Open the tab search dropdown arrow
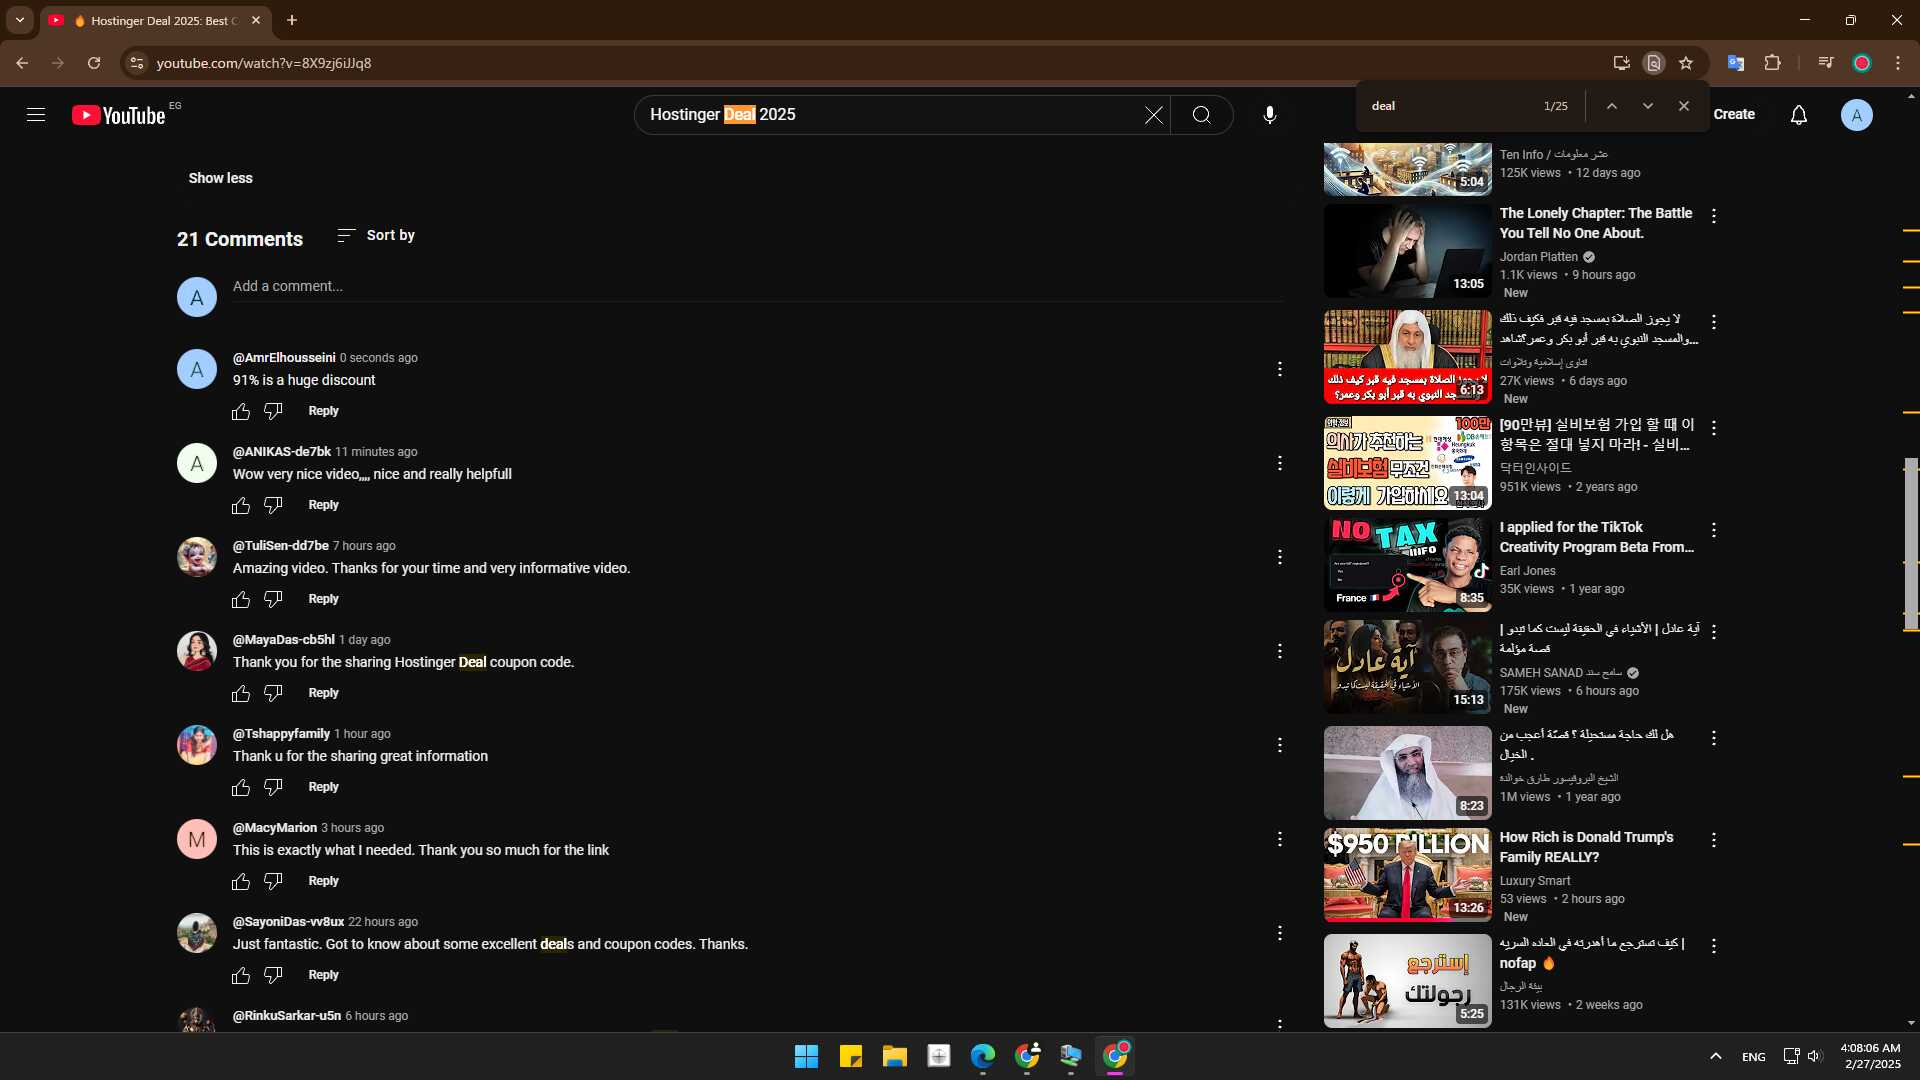Viewport: 1920px width, 1080px height. pos(19,20)
